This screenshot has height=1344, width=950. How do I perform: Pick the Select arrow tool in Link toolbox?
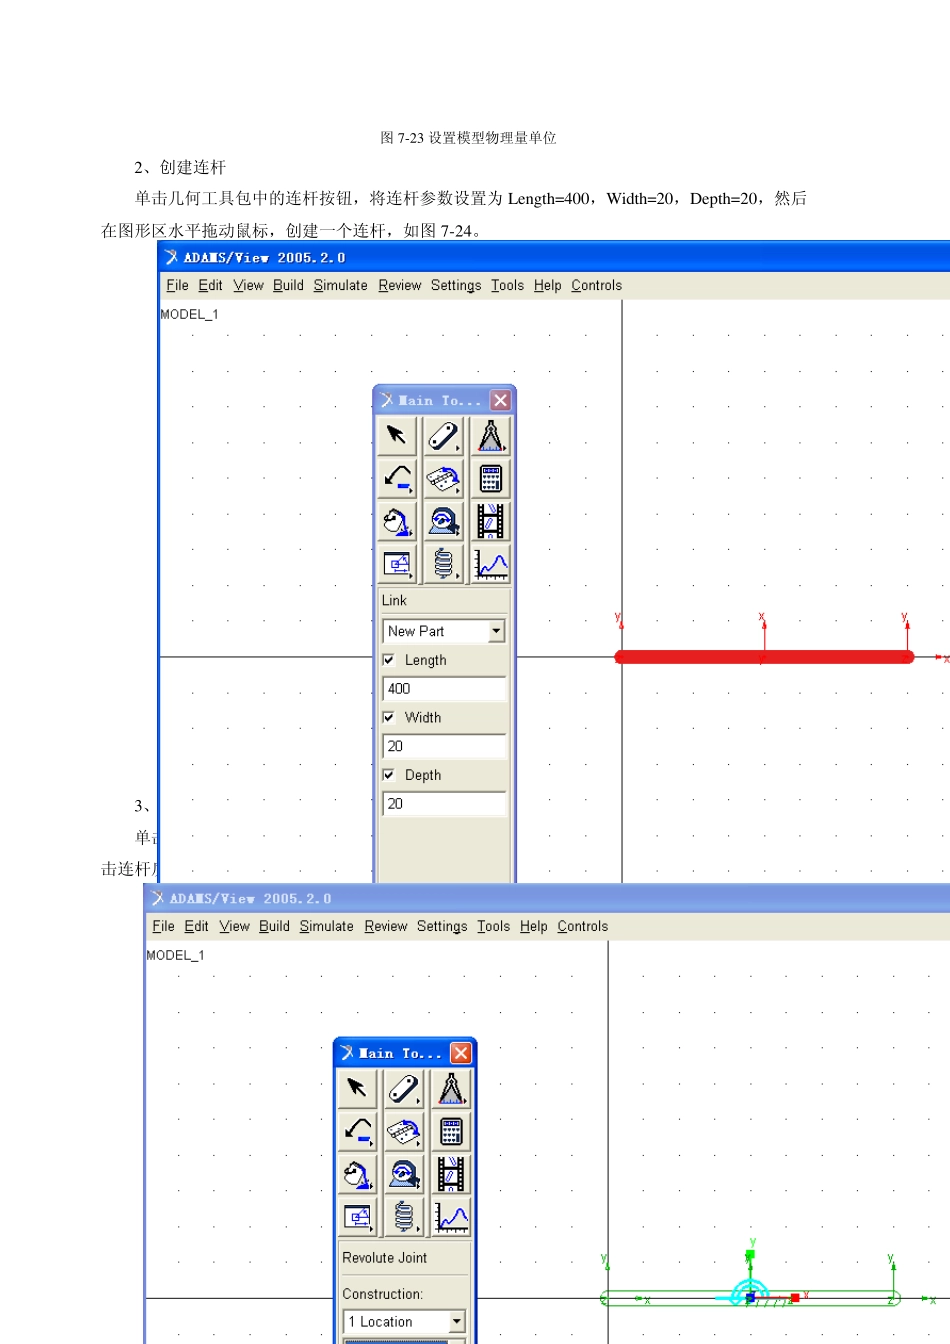397,436
